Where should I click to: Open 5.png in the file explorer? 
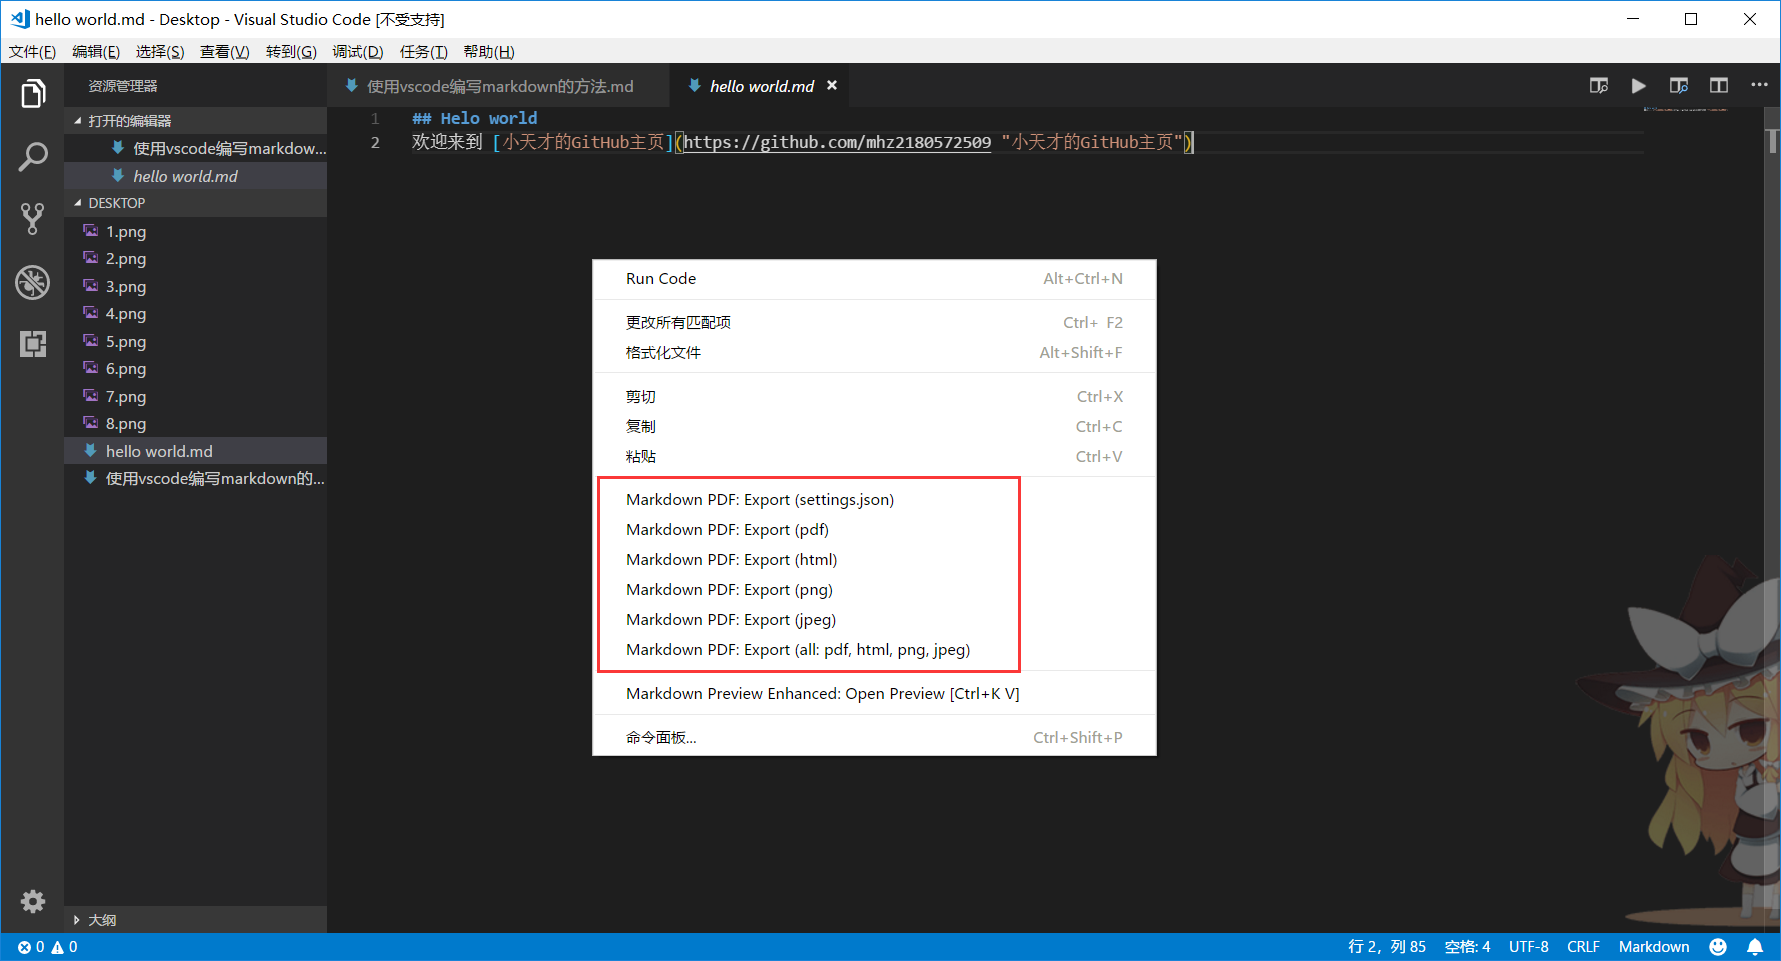click(195, 342)
